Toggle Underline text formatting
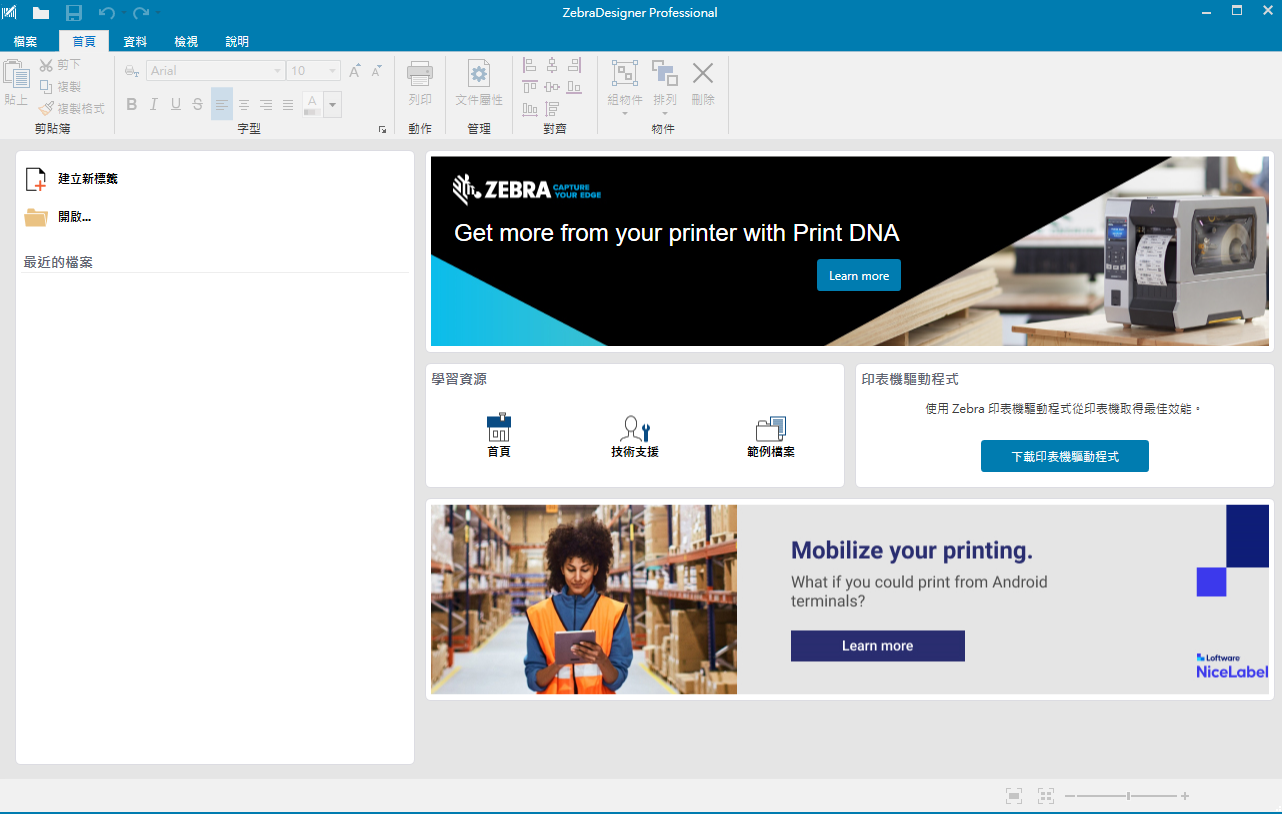 pyautogui.click(x=175, y=104)
